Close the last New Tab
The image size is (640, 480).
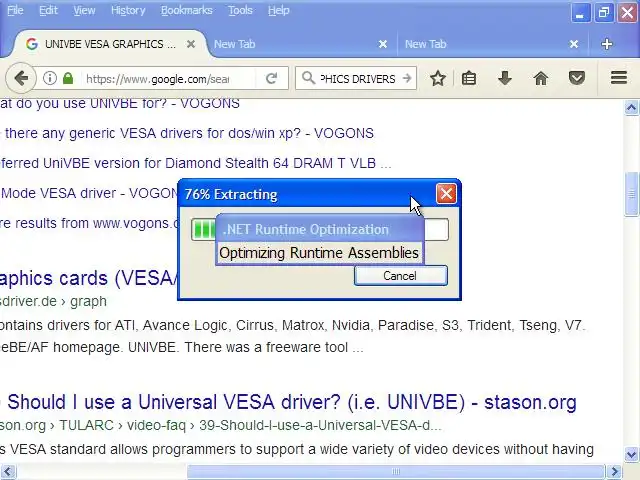(x=574, y=44)
